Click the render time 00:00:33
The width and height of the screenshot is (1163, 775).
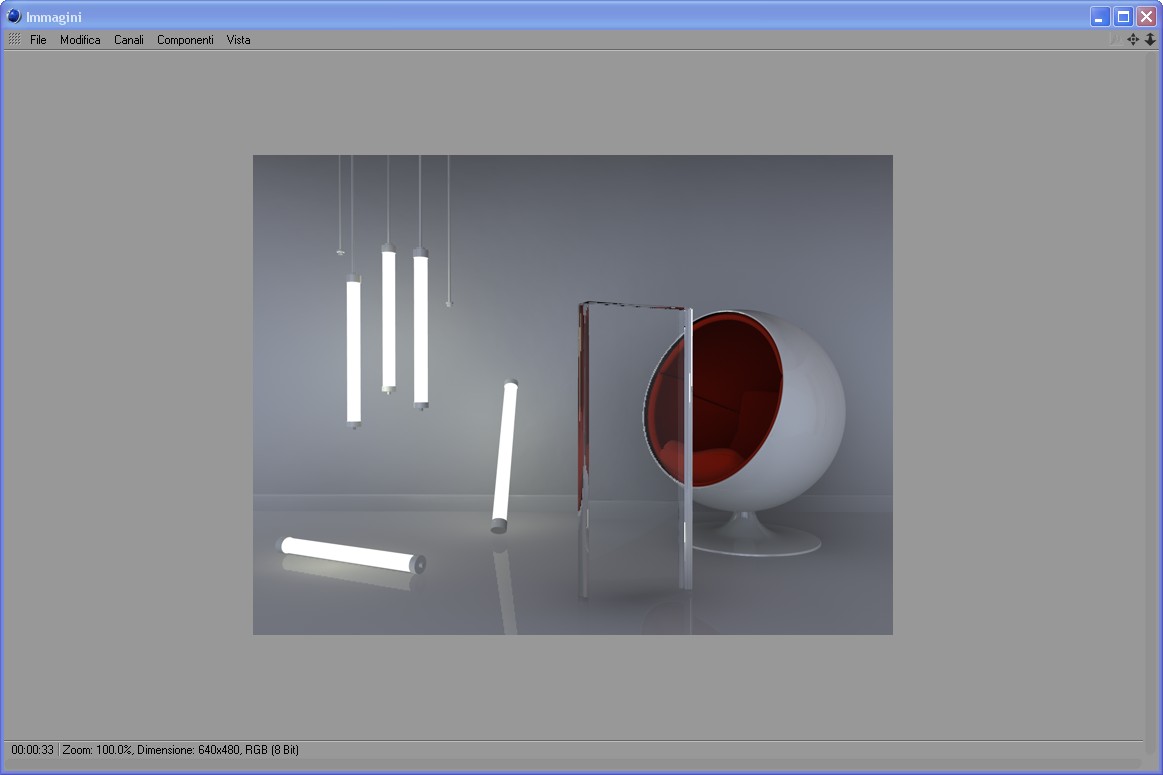(x=33, y=750)
